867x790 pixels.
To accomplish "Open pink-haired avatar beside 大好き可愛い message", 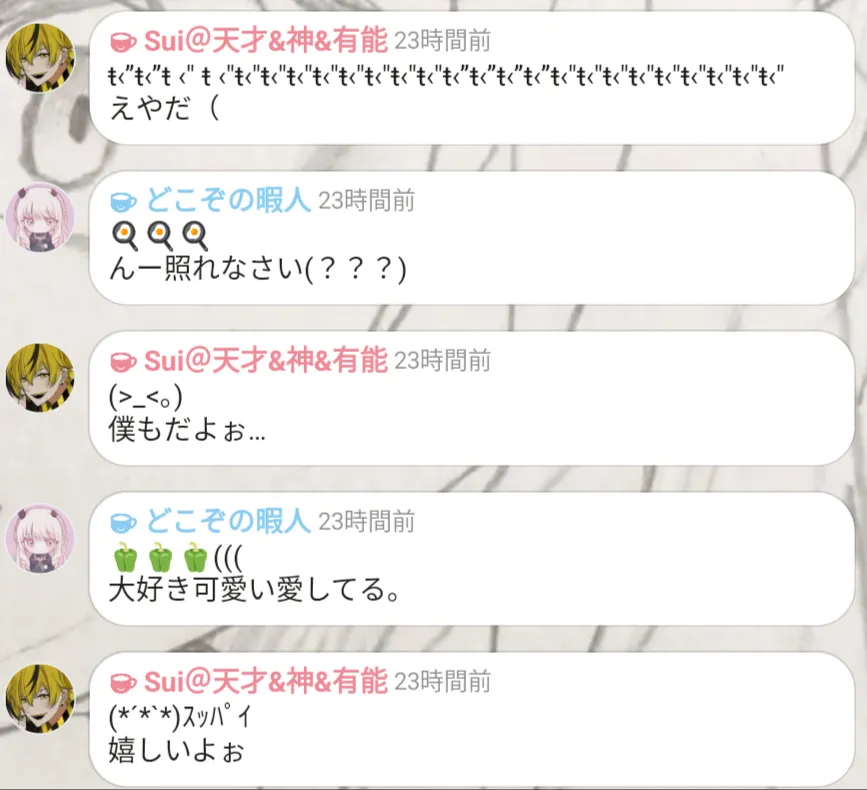I will pyautogui.click(x=40, y=538).
